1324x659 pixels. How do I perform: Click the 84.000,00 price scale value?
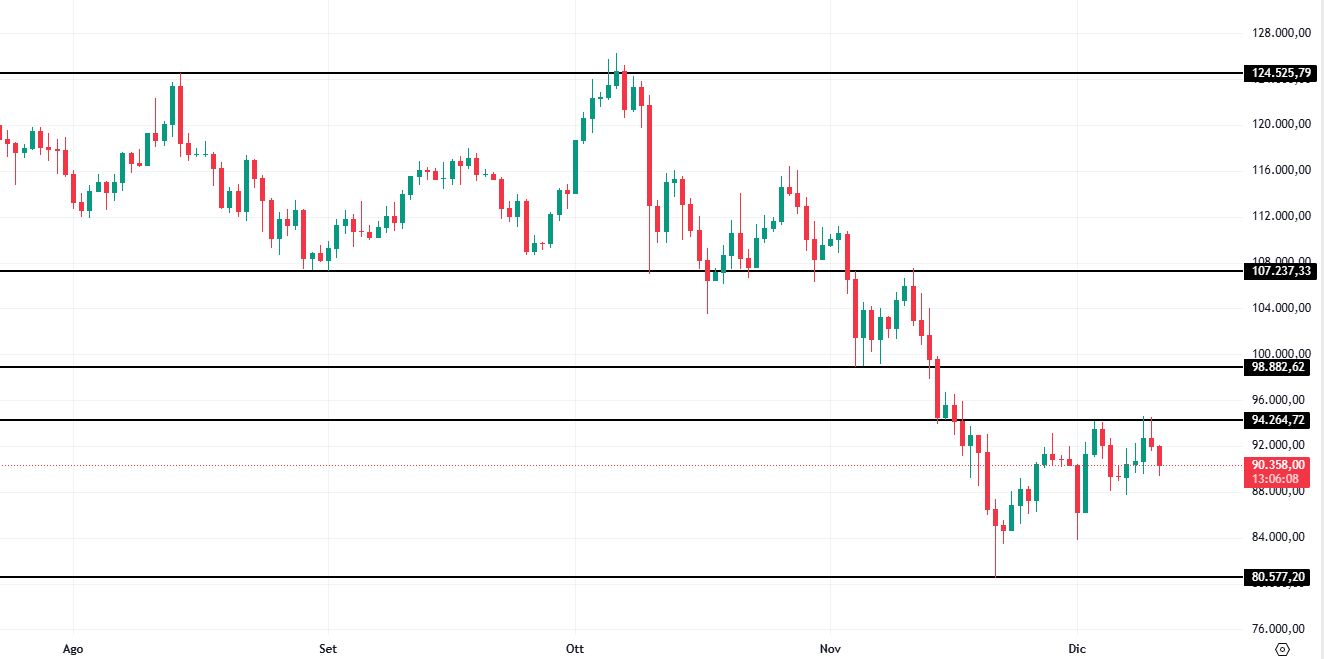point(1280,538)
